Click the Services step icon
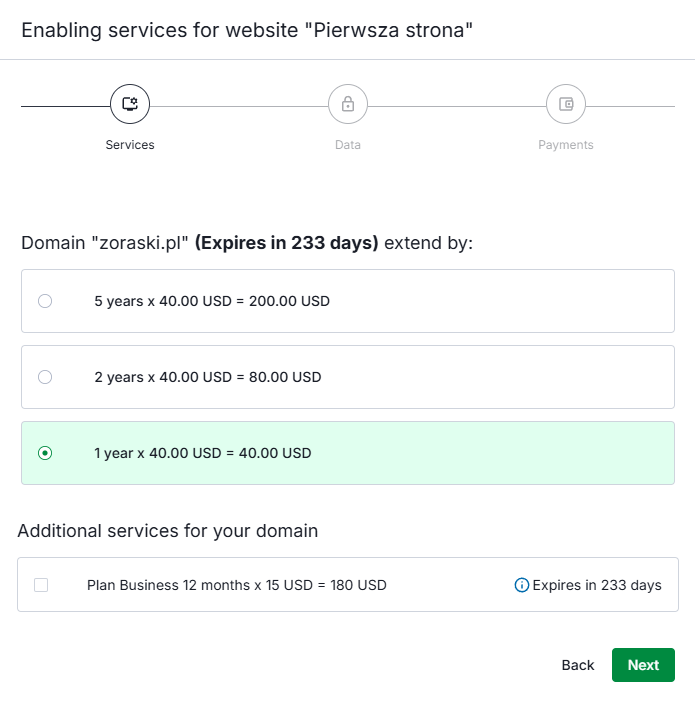The width and height of the screenshot is (695, 703). tap(130, 104)
